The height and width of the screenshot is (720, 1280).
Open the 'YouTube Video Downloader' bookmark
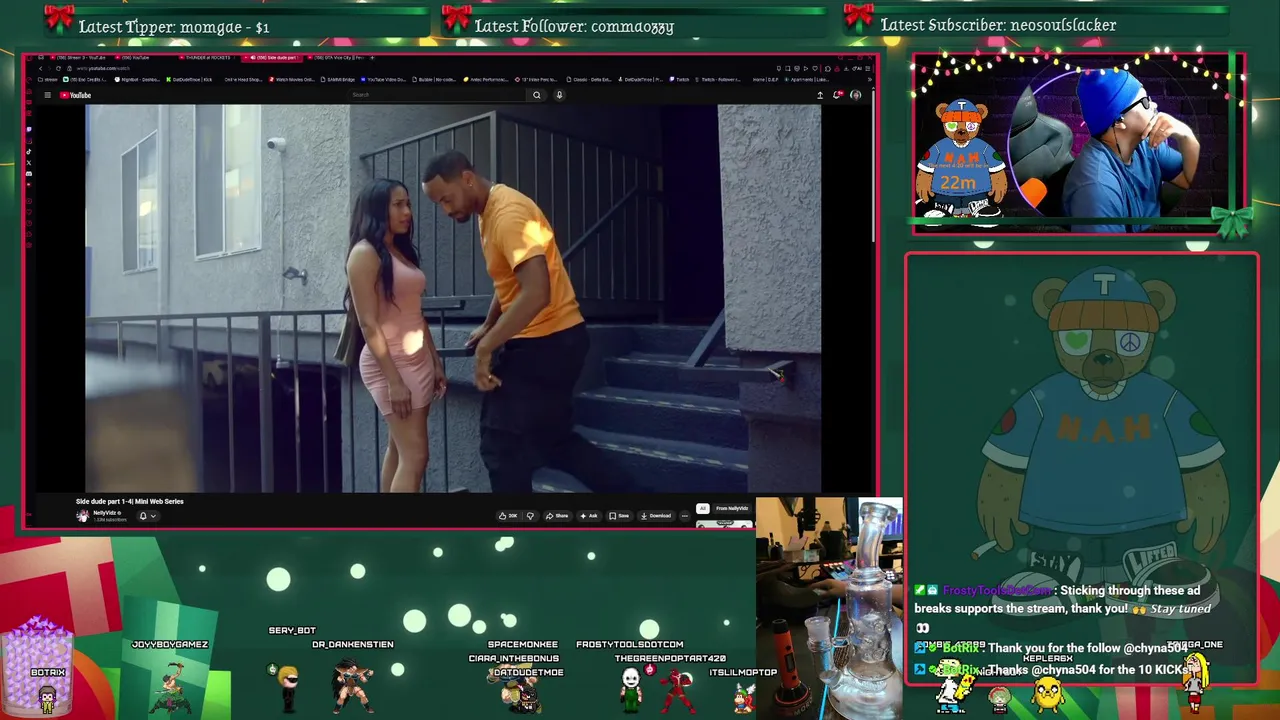382,79
